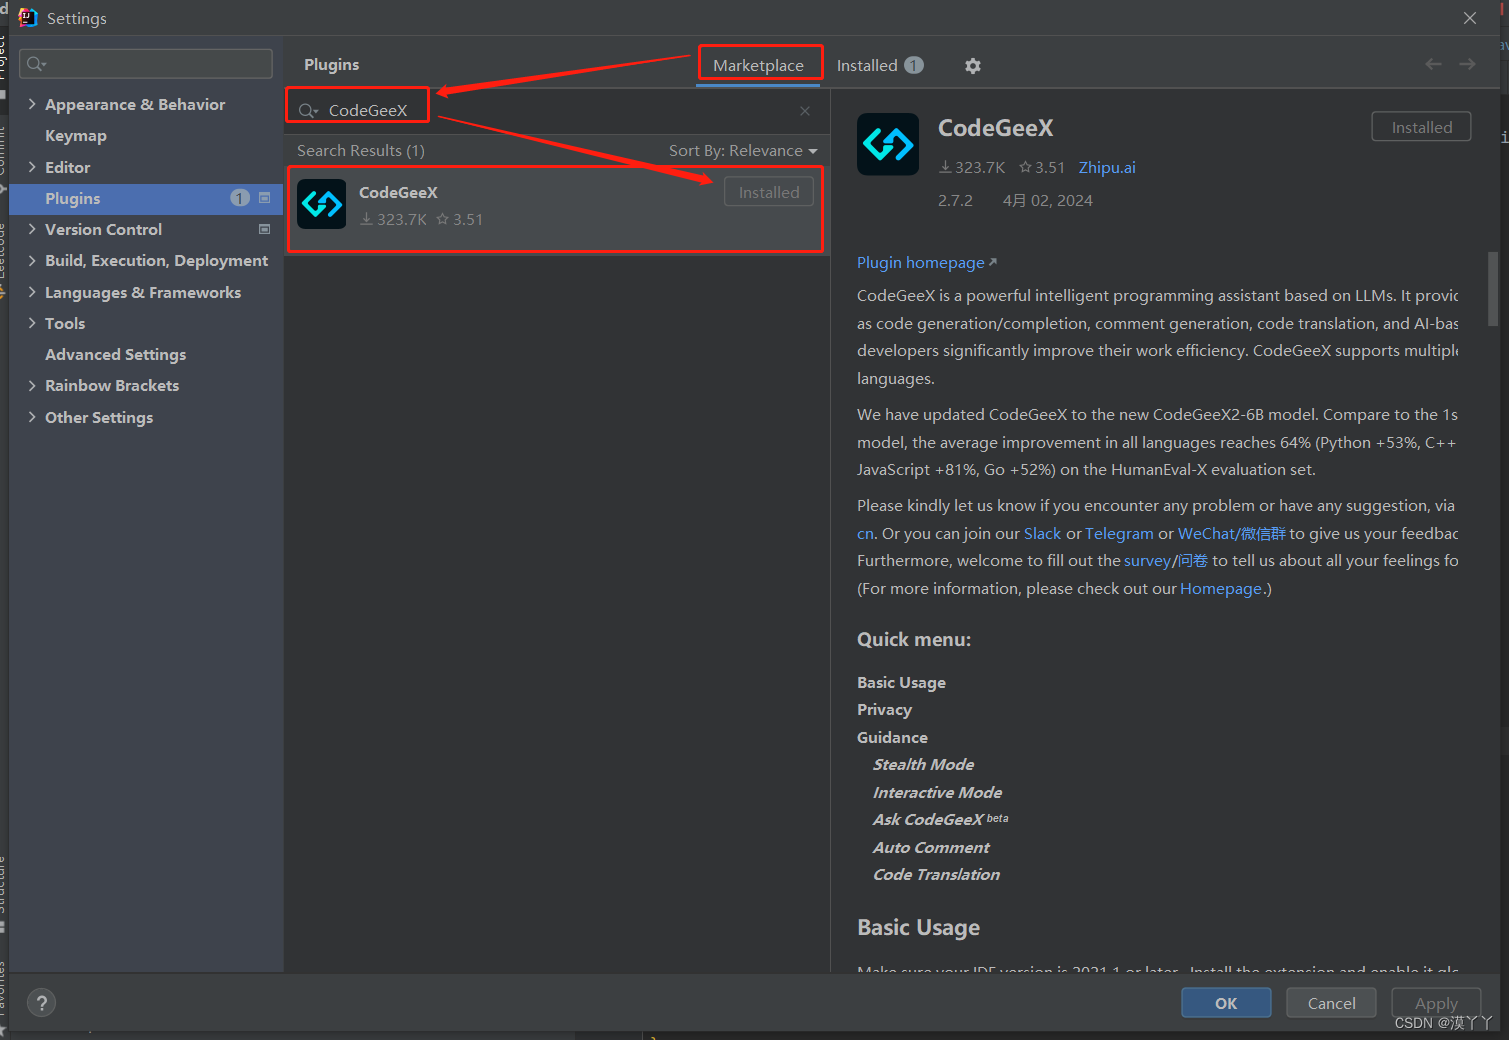
Task: Click the Plugins update count badge
Action: 240,198
